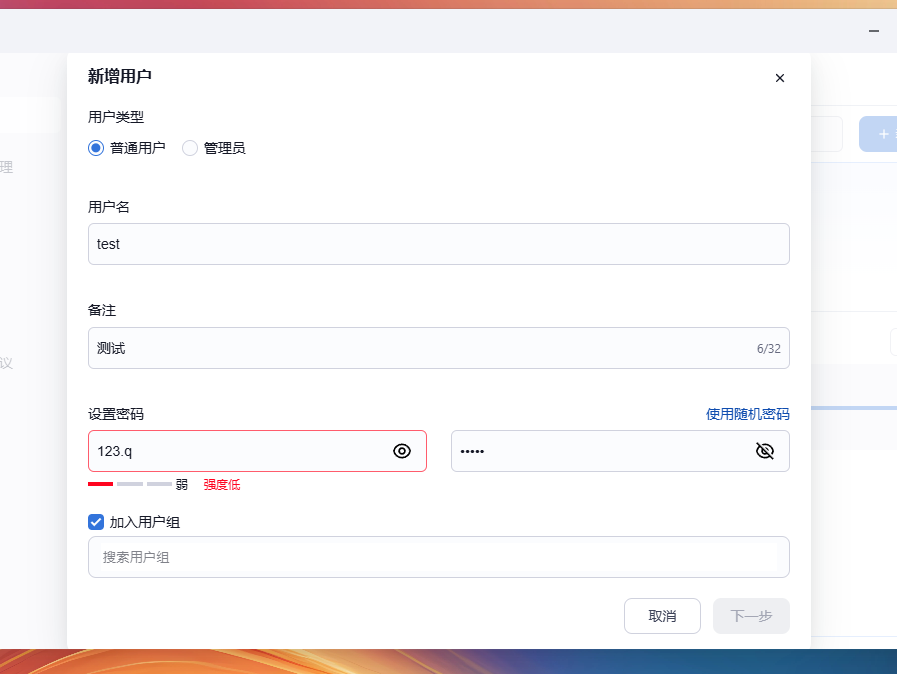Click 使用随机密码 link

747,414
